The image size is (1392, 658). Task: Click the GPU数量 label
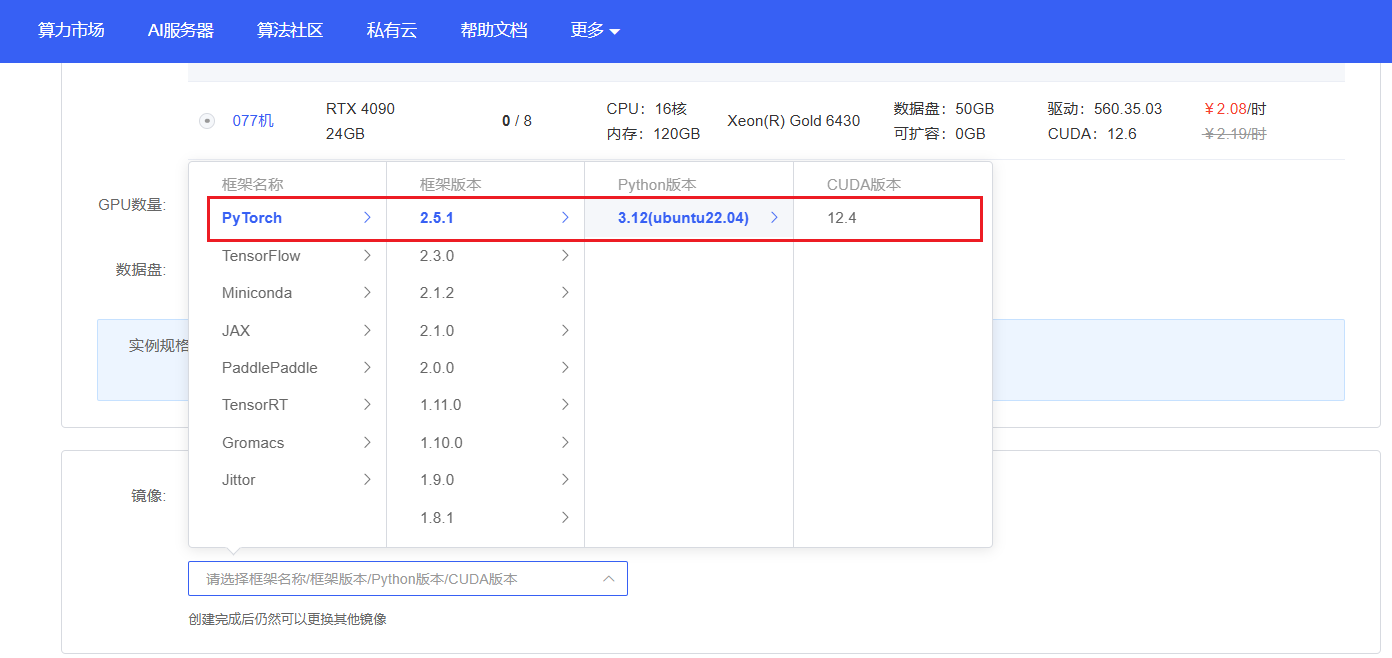pyautogui.click(x=132, y=205)
